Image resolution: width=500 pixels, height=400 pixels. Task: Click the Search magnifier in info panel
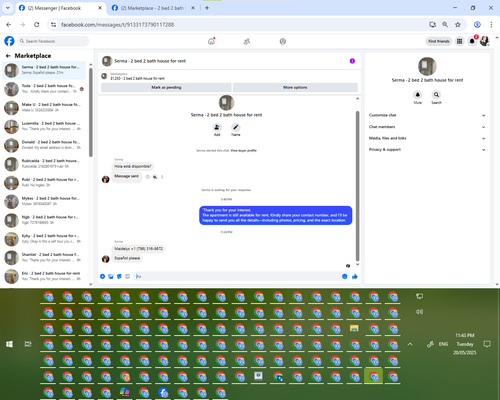436,95
